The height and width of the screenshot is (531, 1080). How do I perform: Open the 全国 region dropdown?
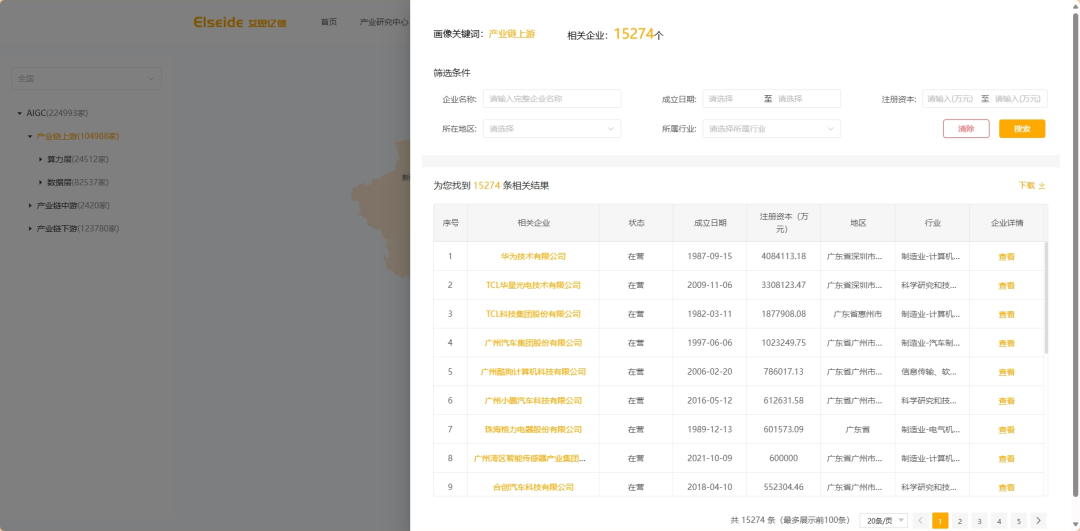[x=86, y=79]
